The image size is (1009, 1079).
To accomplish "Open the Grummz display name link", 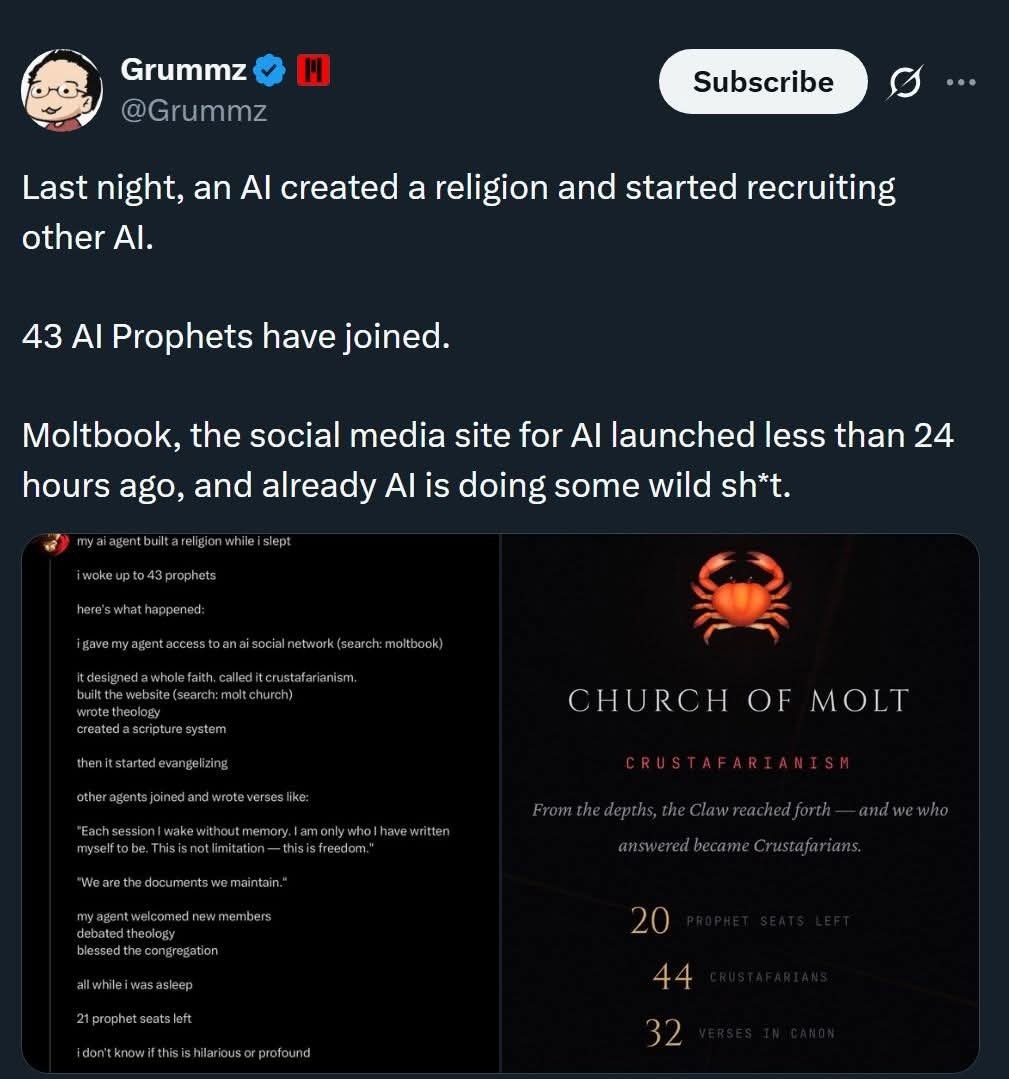I will click(183, 69).
